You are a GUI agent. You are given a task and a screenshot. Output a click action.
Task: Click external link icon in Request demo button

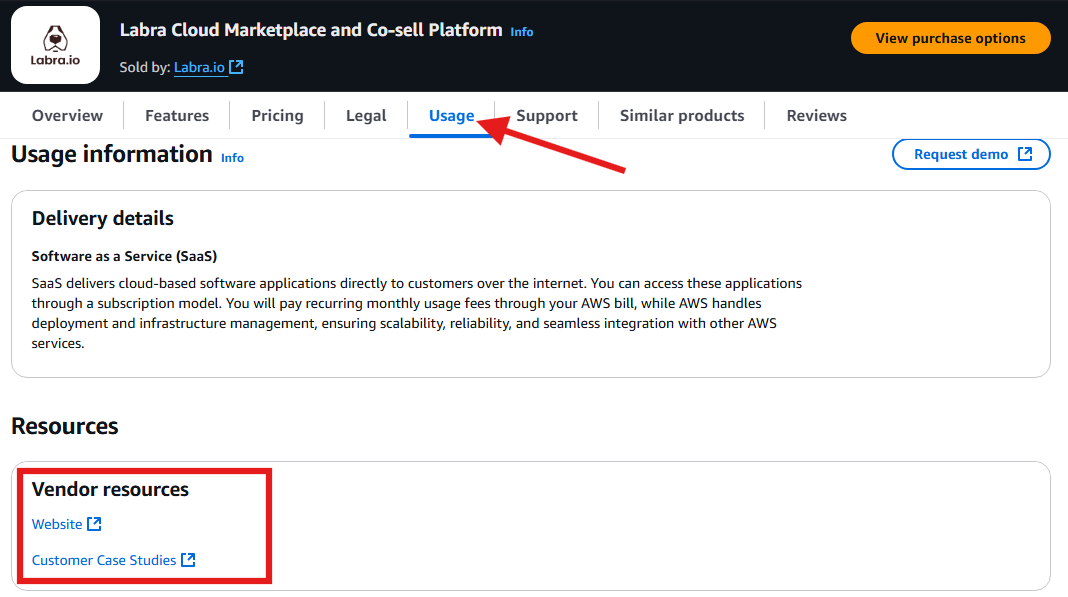coord(1025,154)
